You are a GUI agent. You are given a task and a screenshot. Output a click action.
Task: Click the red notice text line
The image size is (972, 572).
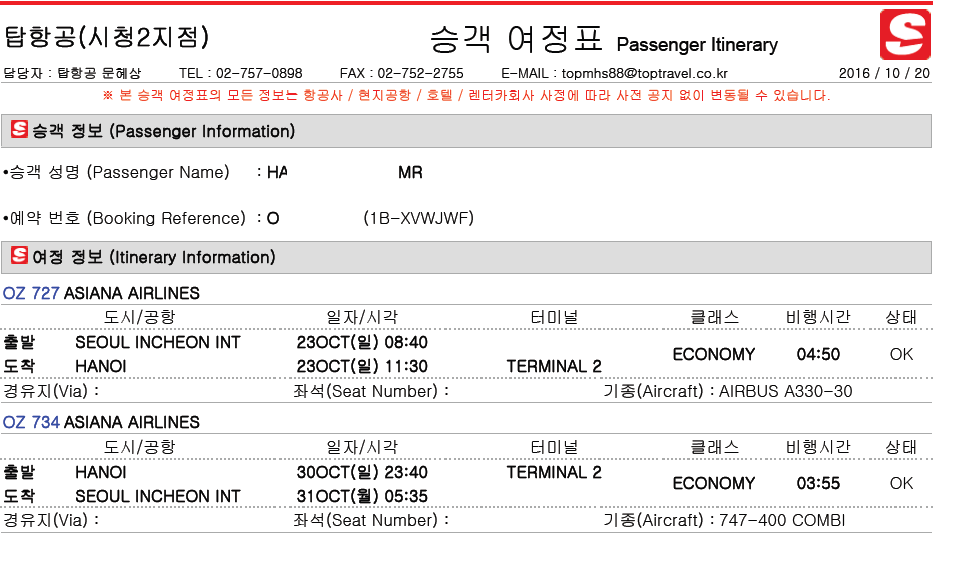[x=466, y=96]
